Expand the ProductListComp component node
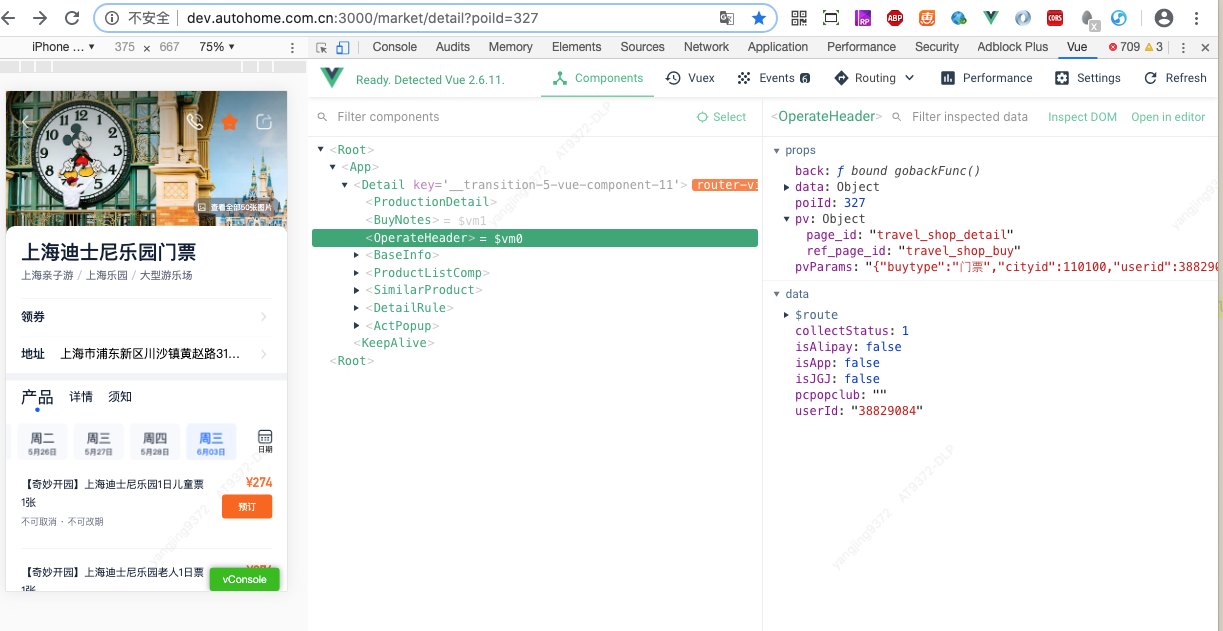Viewport: 1223px width, 631px height. pos(357,273)
